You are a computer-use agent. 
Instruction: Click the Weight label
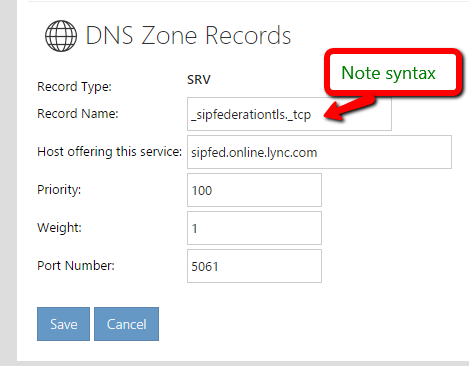[59, 228]
